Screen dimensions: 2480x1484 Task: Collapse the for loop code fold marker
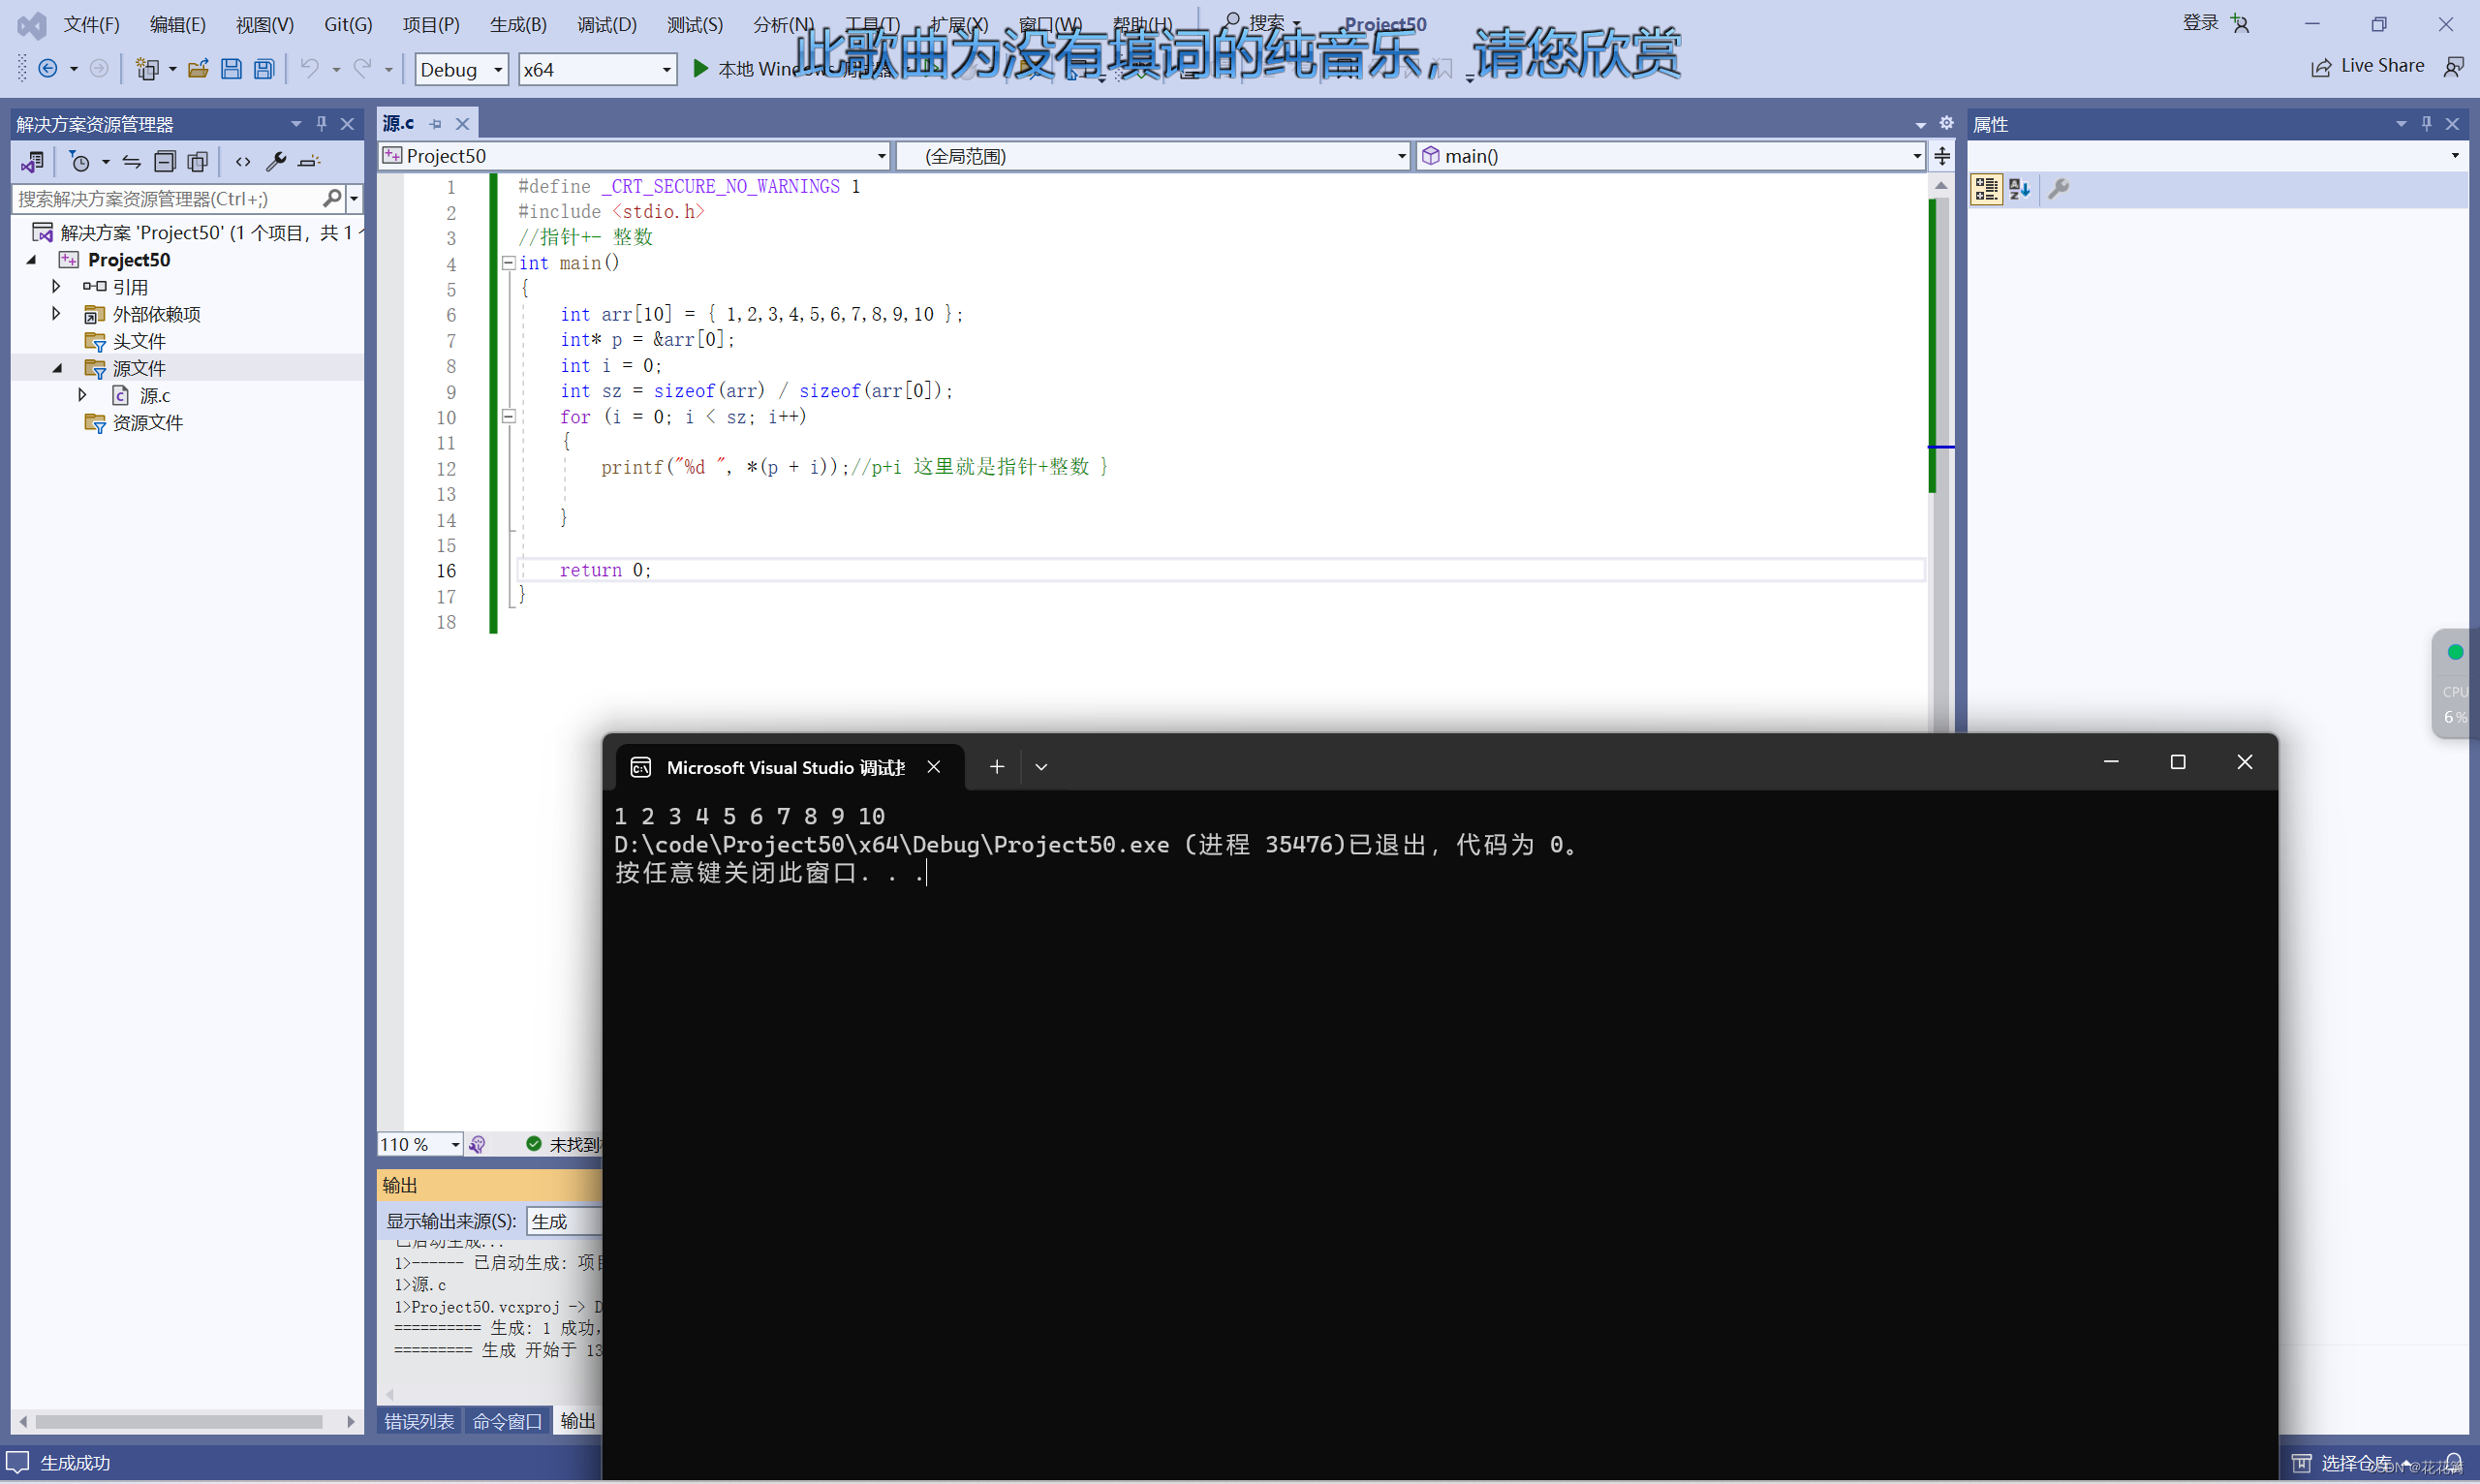[x=509, y=417]
